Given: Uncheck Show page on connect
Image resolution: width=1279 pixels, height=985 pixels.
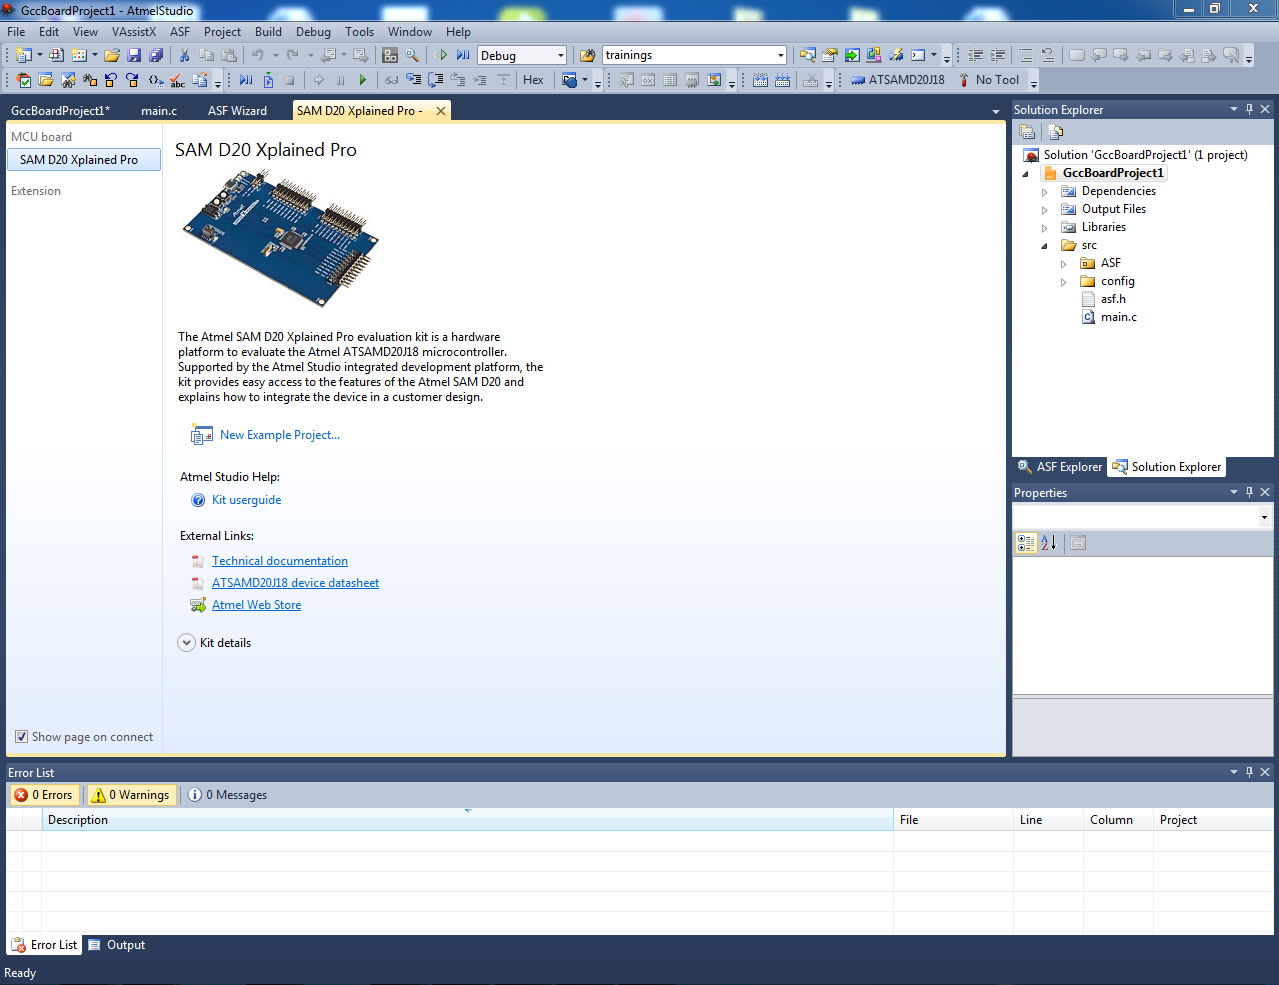Looking at the screenshot, I should point(21,737).
